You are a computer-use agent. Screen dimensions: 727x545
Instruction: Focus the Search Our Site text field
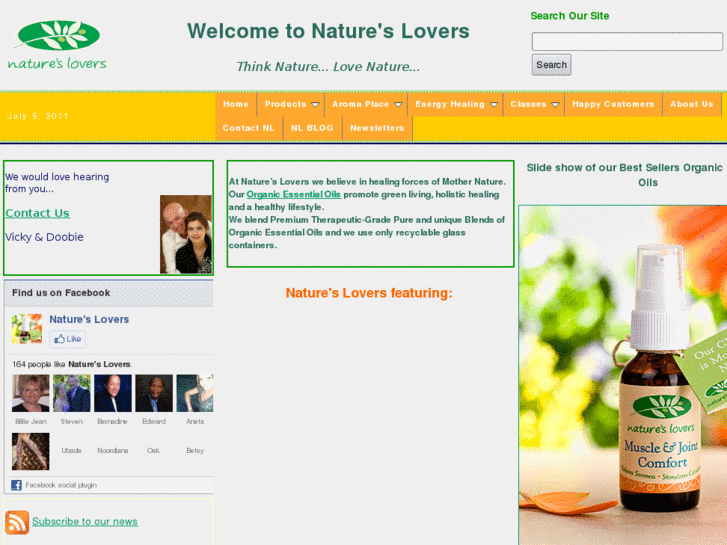pyautogui.click(x=627, y=41)
